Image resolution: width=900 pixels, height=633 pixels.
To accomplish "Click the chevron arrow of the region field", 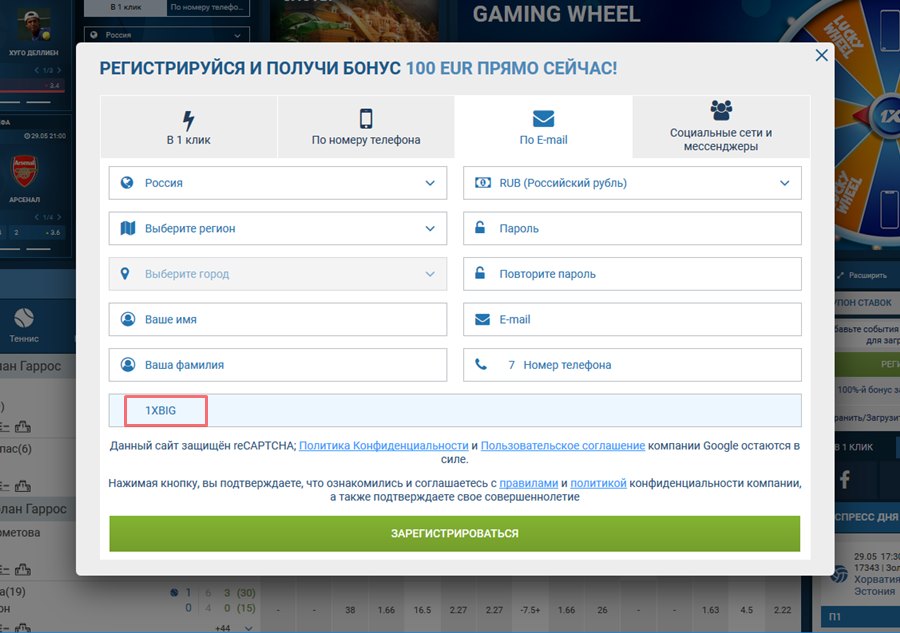I will [430, 228].
